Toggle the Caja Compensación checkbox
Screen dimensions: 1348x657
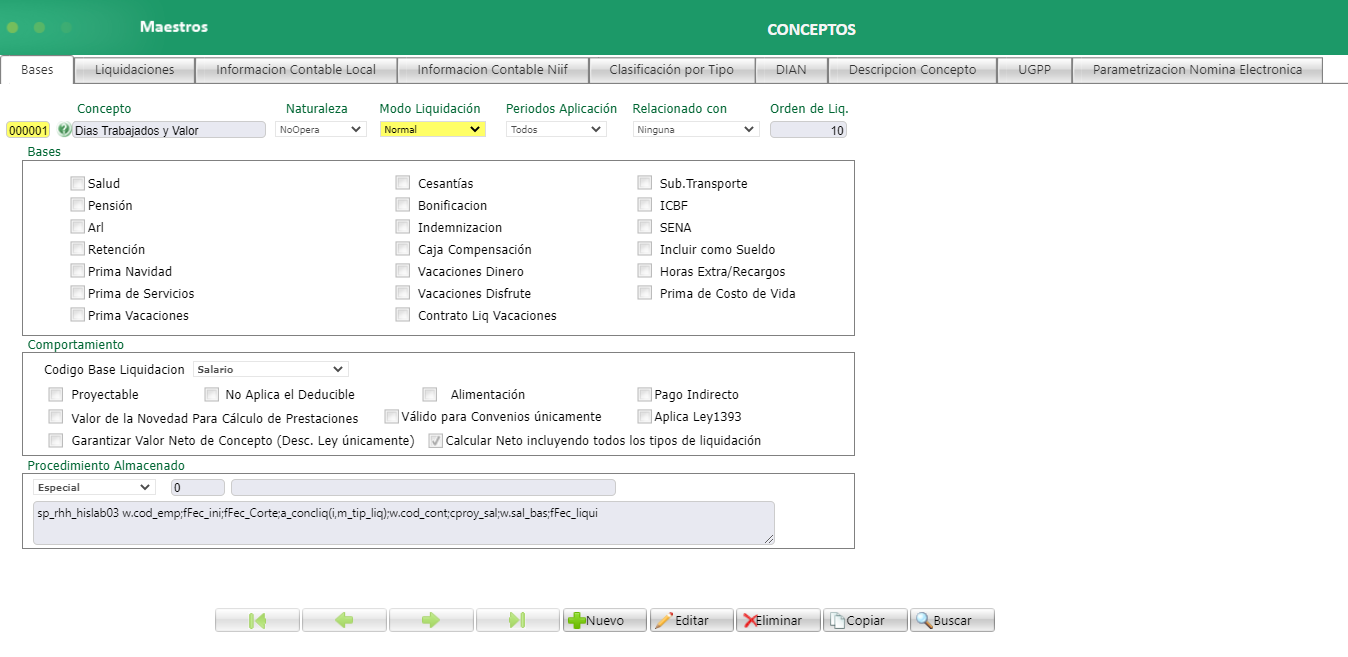pos(403,249)
